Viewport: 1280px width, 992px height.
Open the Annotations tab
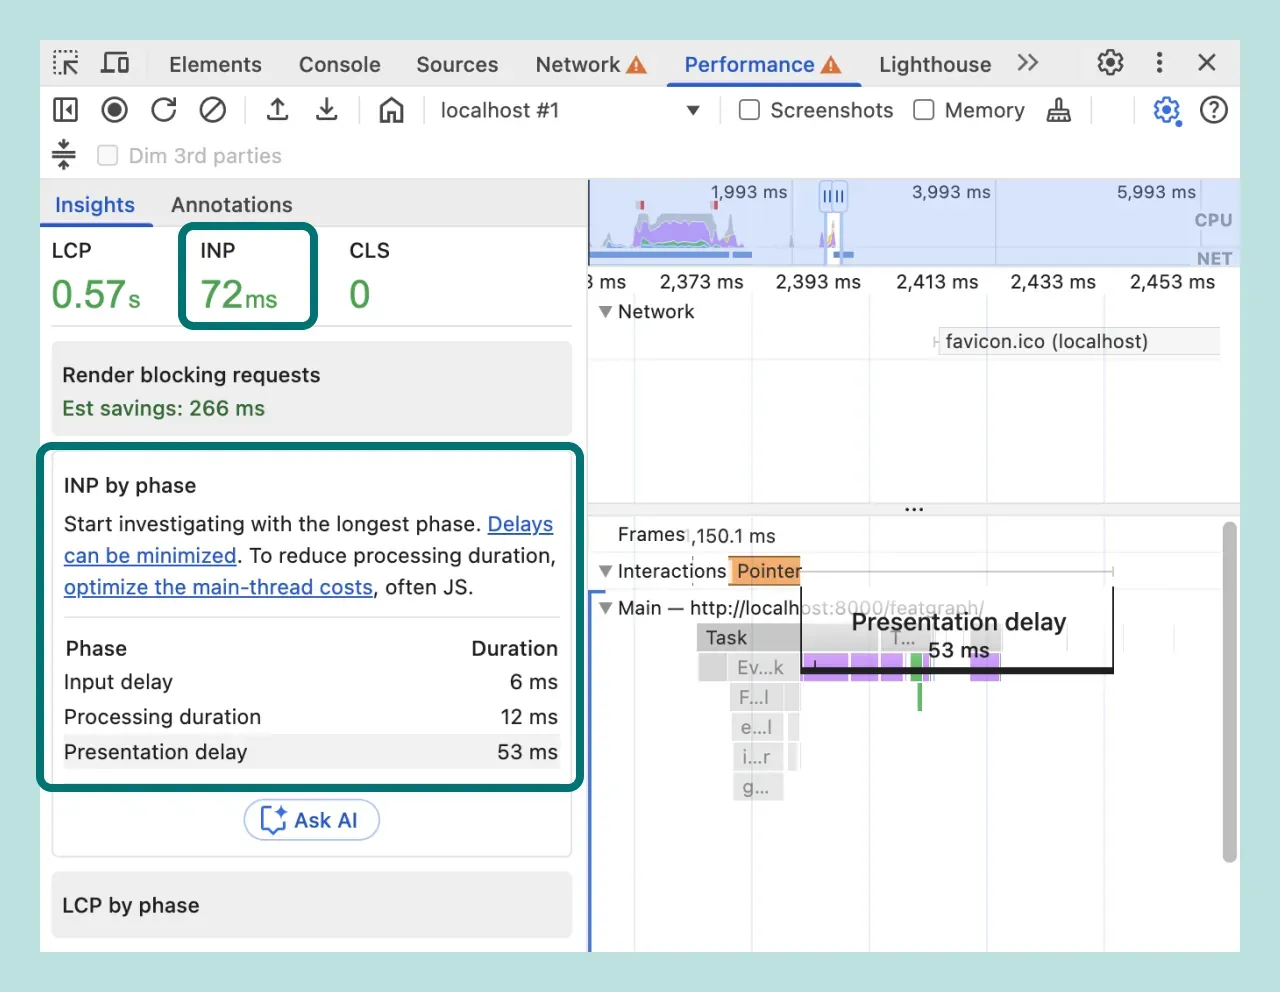click(x=231, y=204)
